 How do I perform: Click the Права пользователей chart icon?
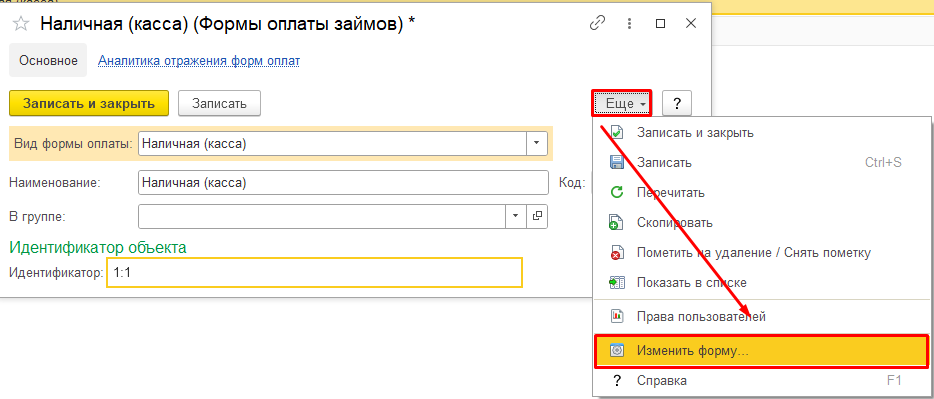(x=617, y=316)
